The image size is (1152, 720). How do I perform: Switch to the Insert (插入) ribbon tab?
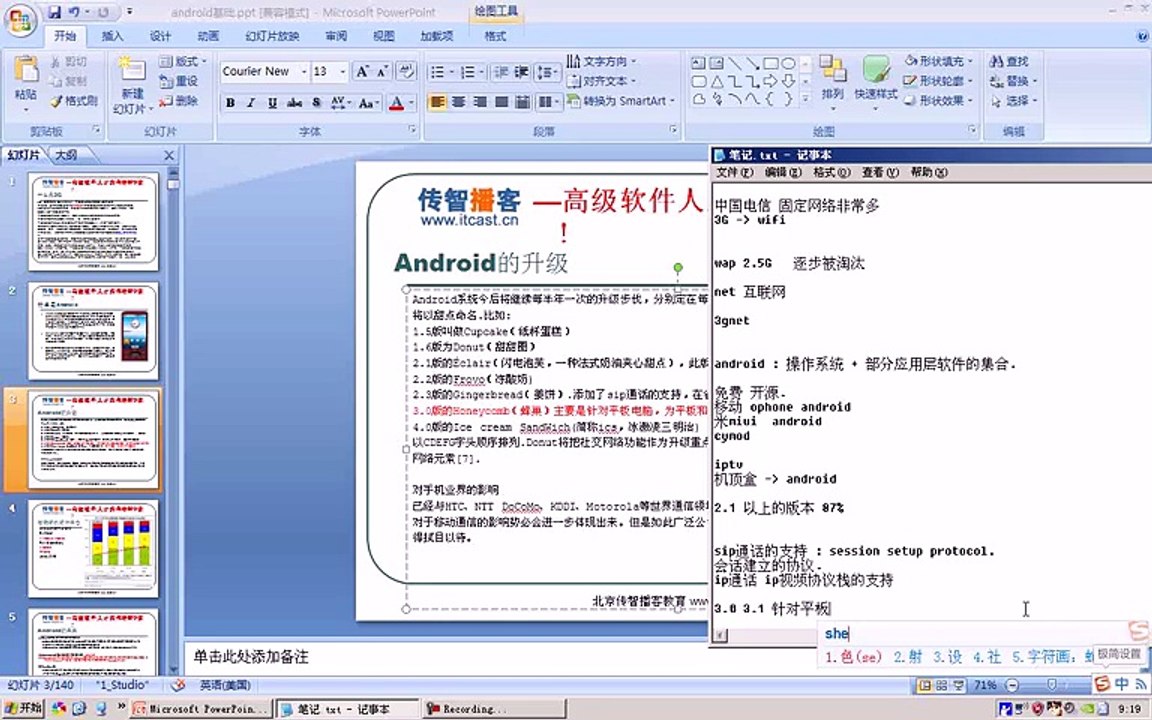(x=112, y=35)
